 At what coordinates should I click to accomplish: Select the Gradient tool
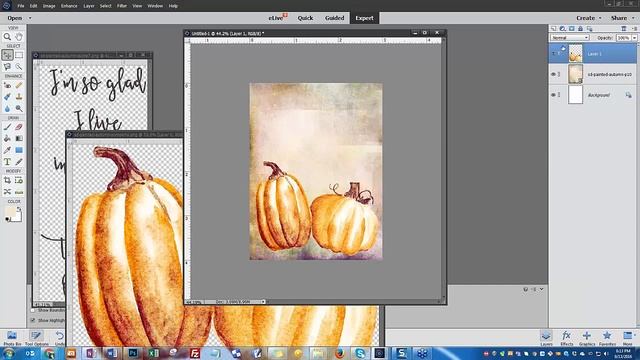[x=19, y=138]
